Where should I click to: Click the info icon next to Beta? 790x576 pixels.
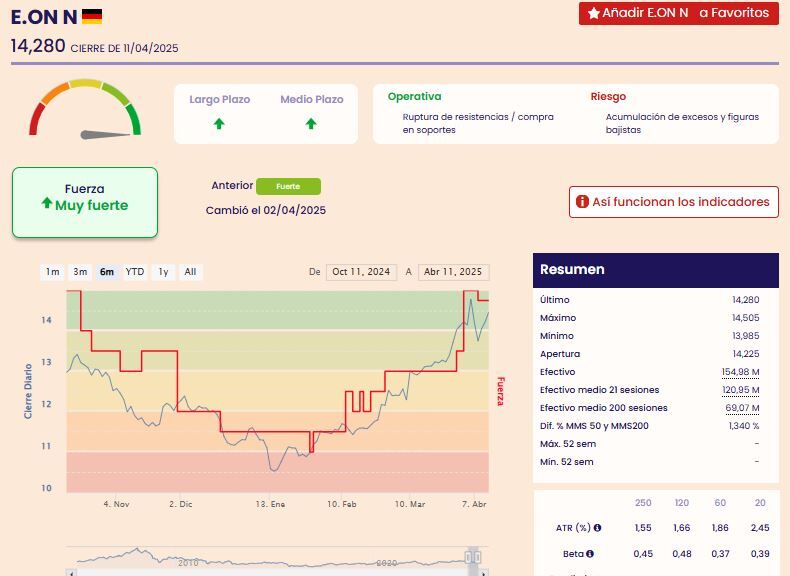[589, 553]
